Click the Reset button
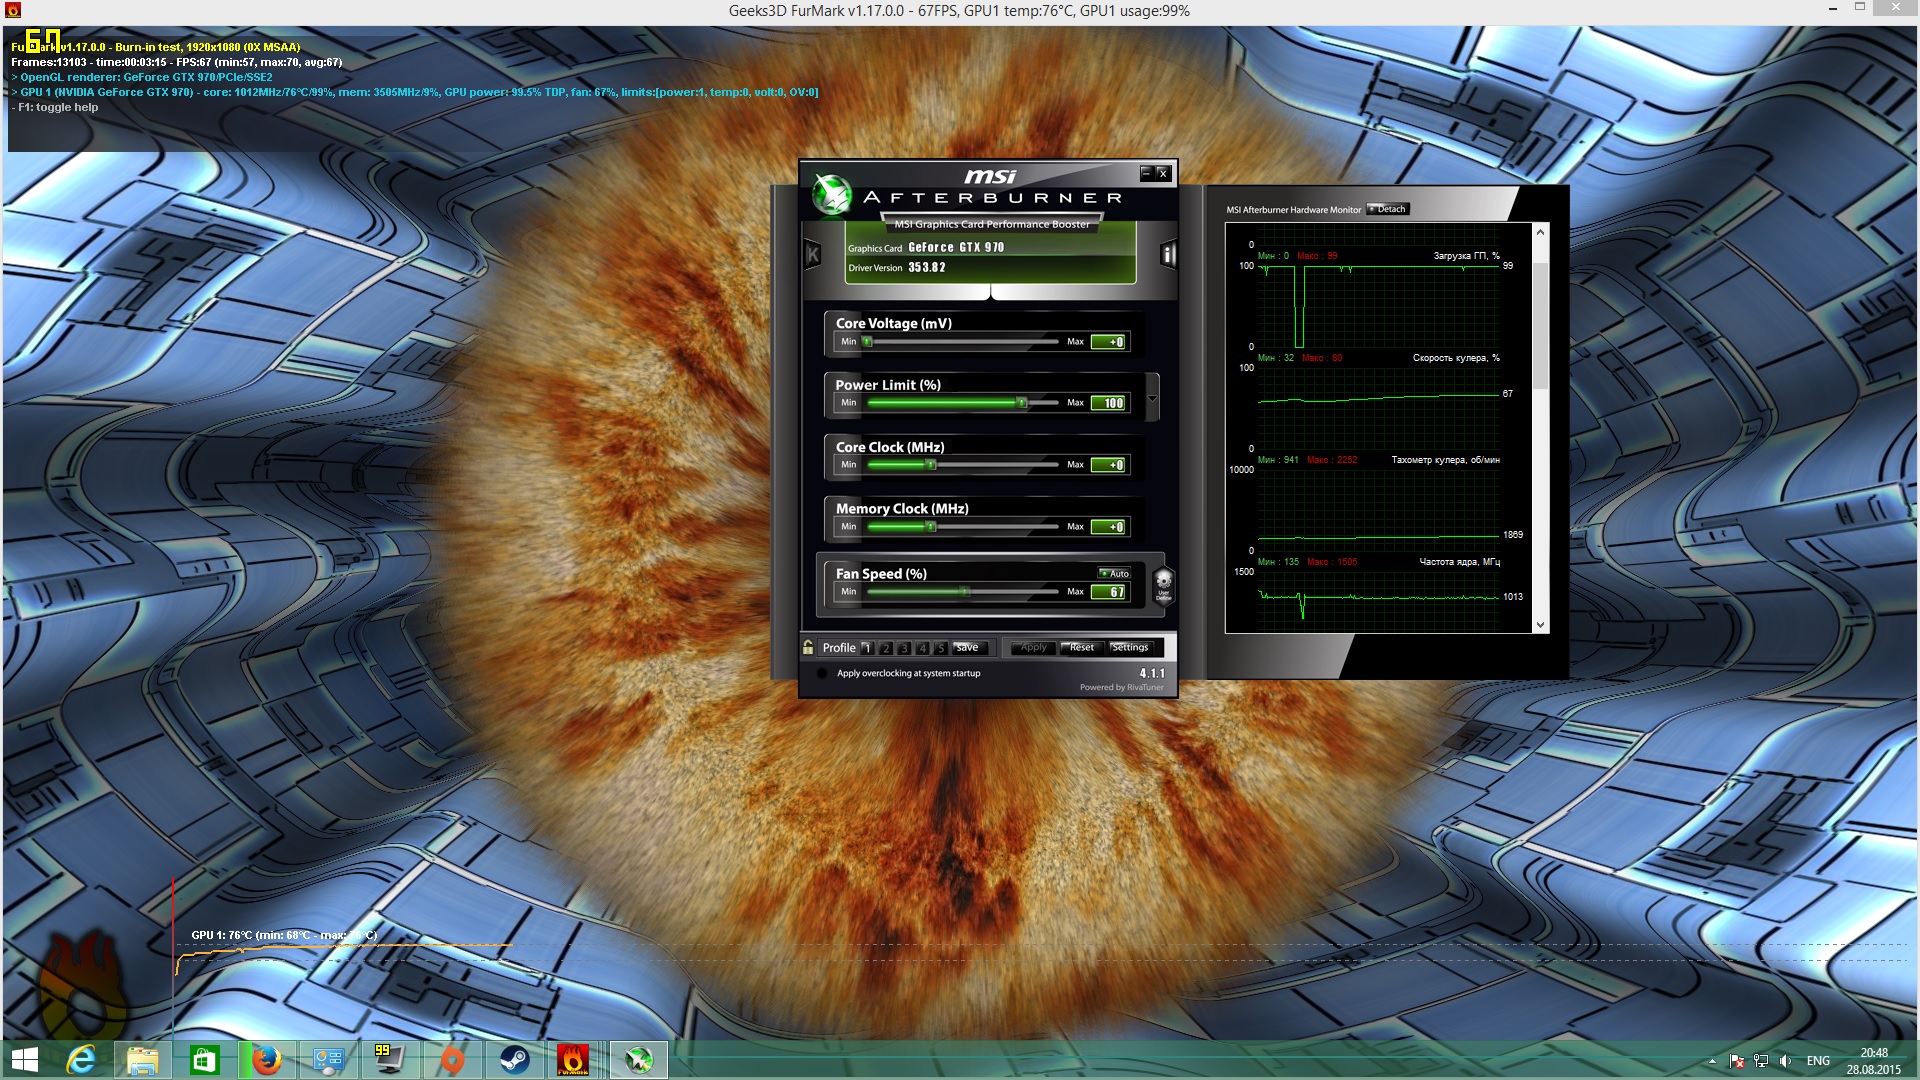This screenshot has height=1080, width=1920. (1081, 648)
